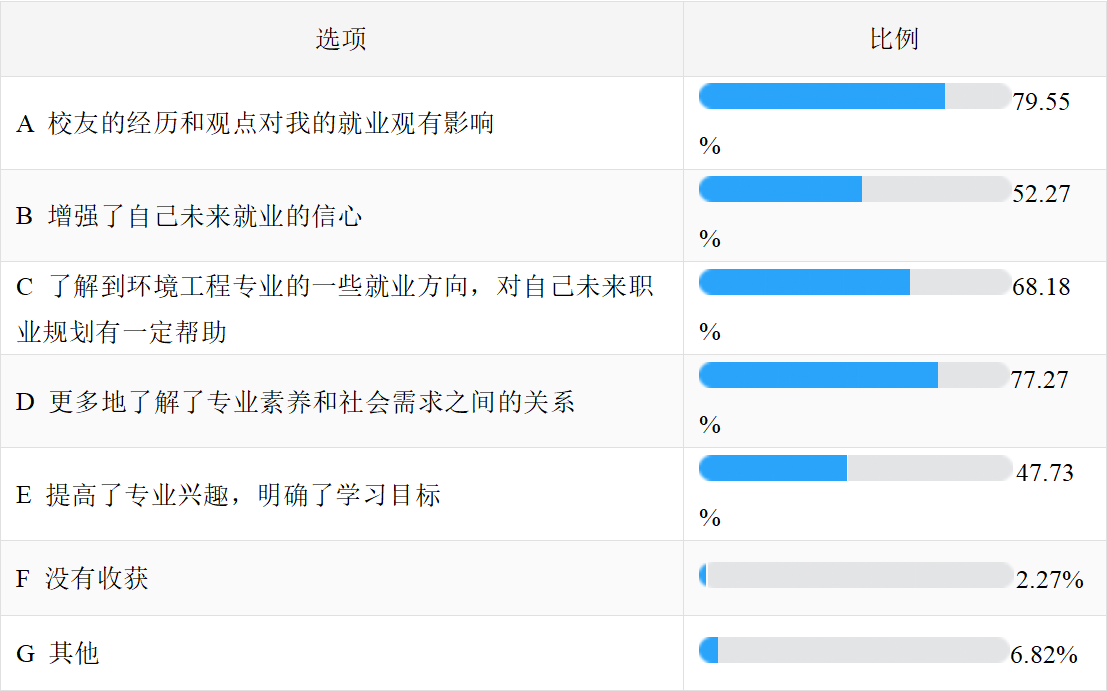Click the 选项 column header

tap(341, 39)
